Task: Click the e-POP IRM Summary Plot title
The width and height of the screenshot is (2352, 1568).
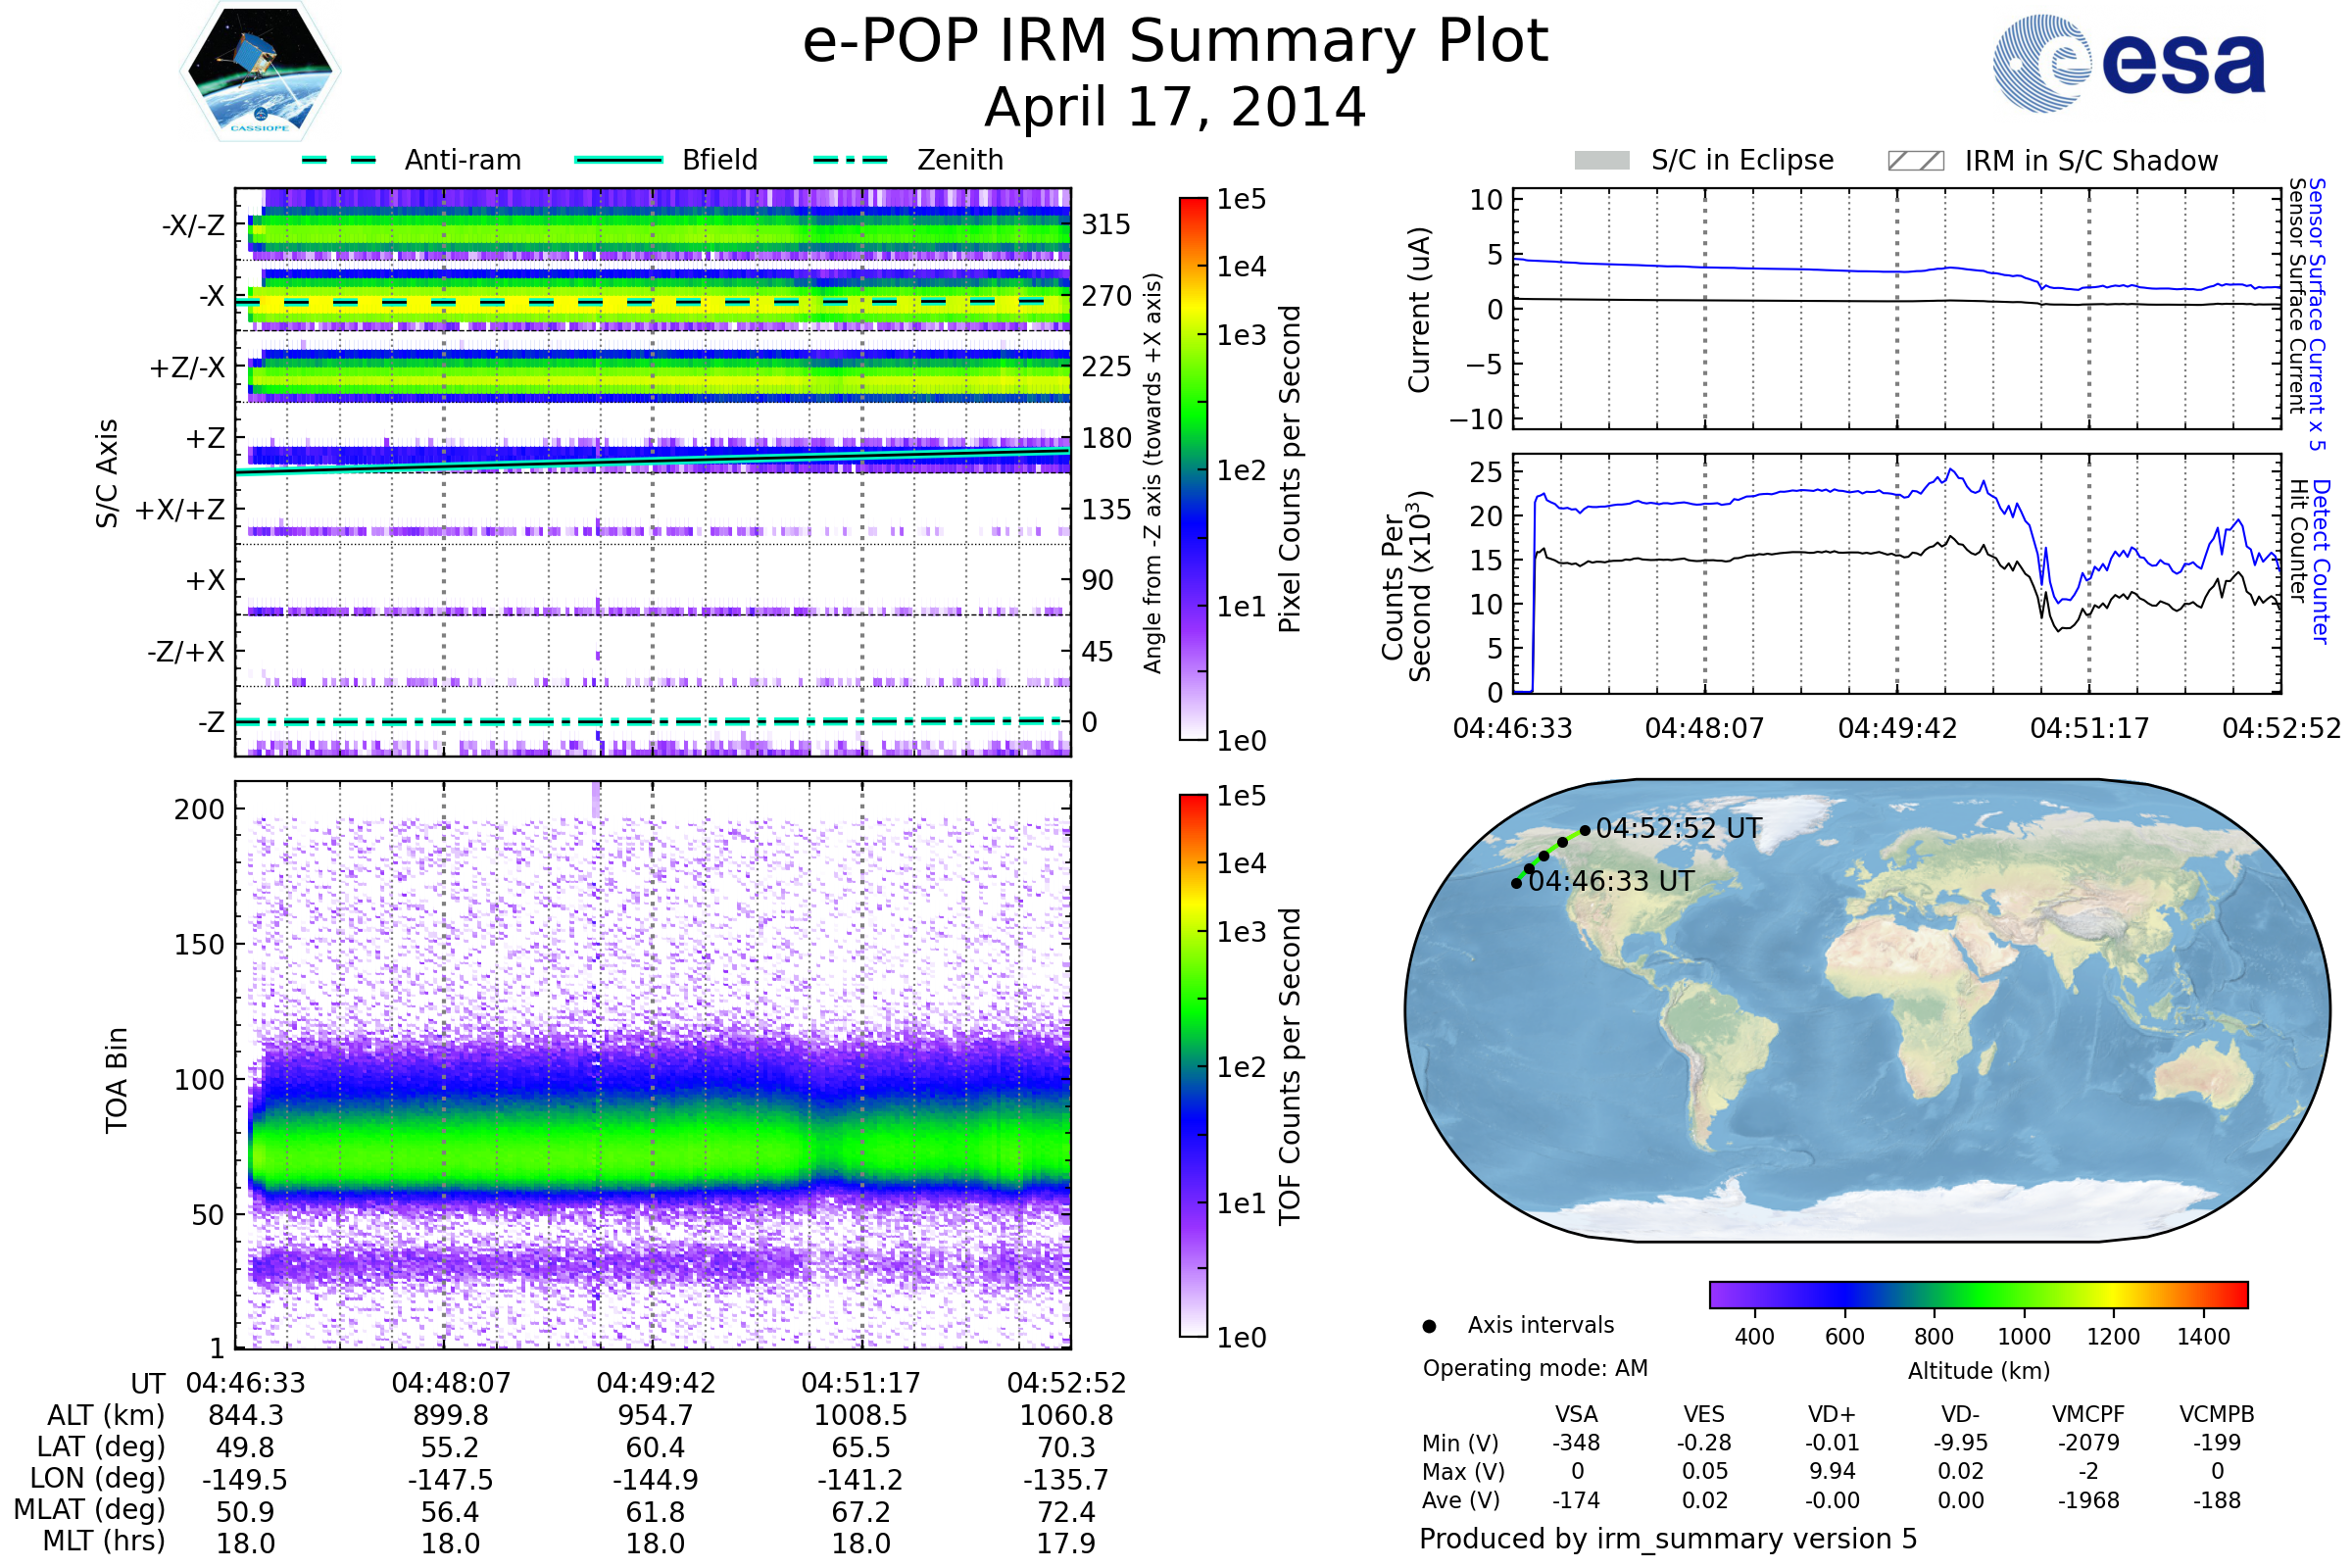Action: tap(1175, 42)
